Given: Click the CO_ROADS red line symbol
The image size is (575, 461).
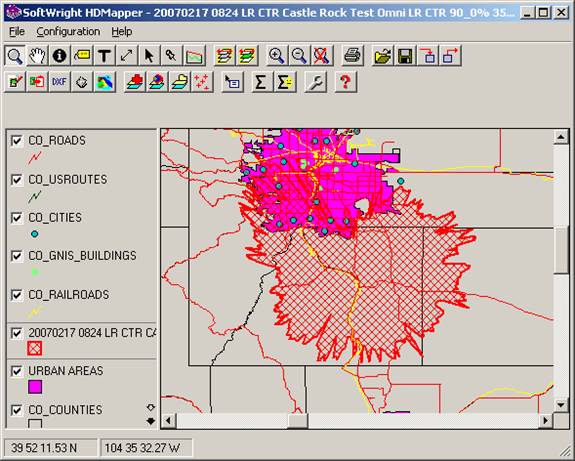Looking at the screenshot, I should [35, 157].
